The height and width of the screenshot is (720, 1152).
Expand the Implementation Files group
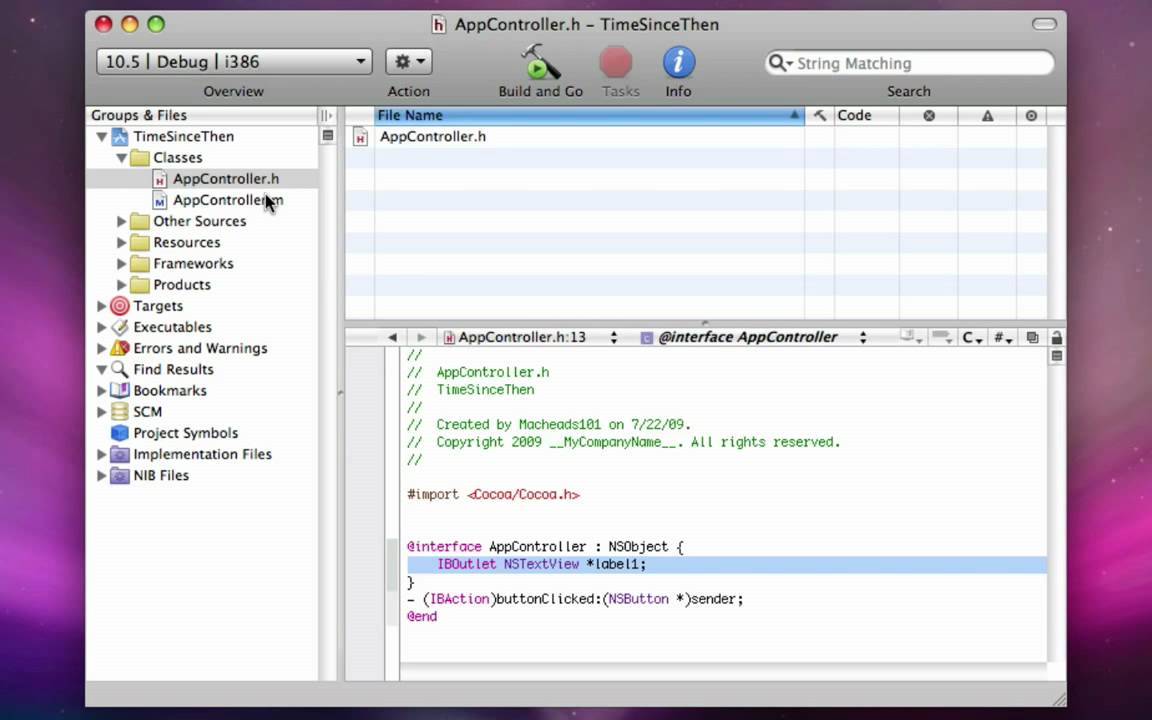click(101, 455)
